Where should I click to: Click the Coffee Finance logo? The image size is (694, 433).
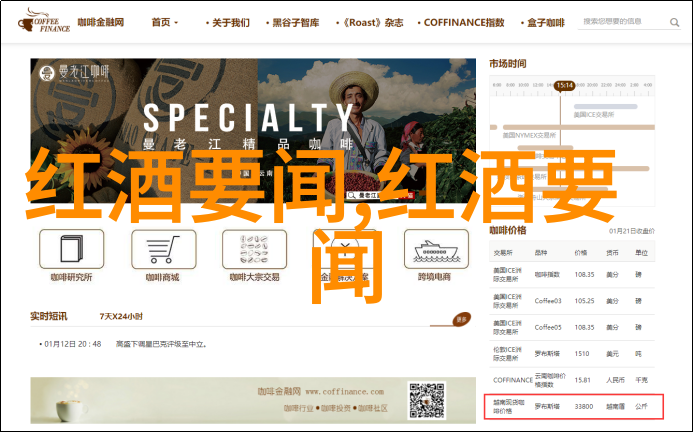pos(43,21)
